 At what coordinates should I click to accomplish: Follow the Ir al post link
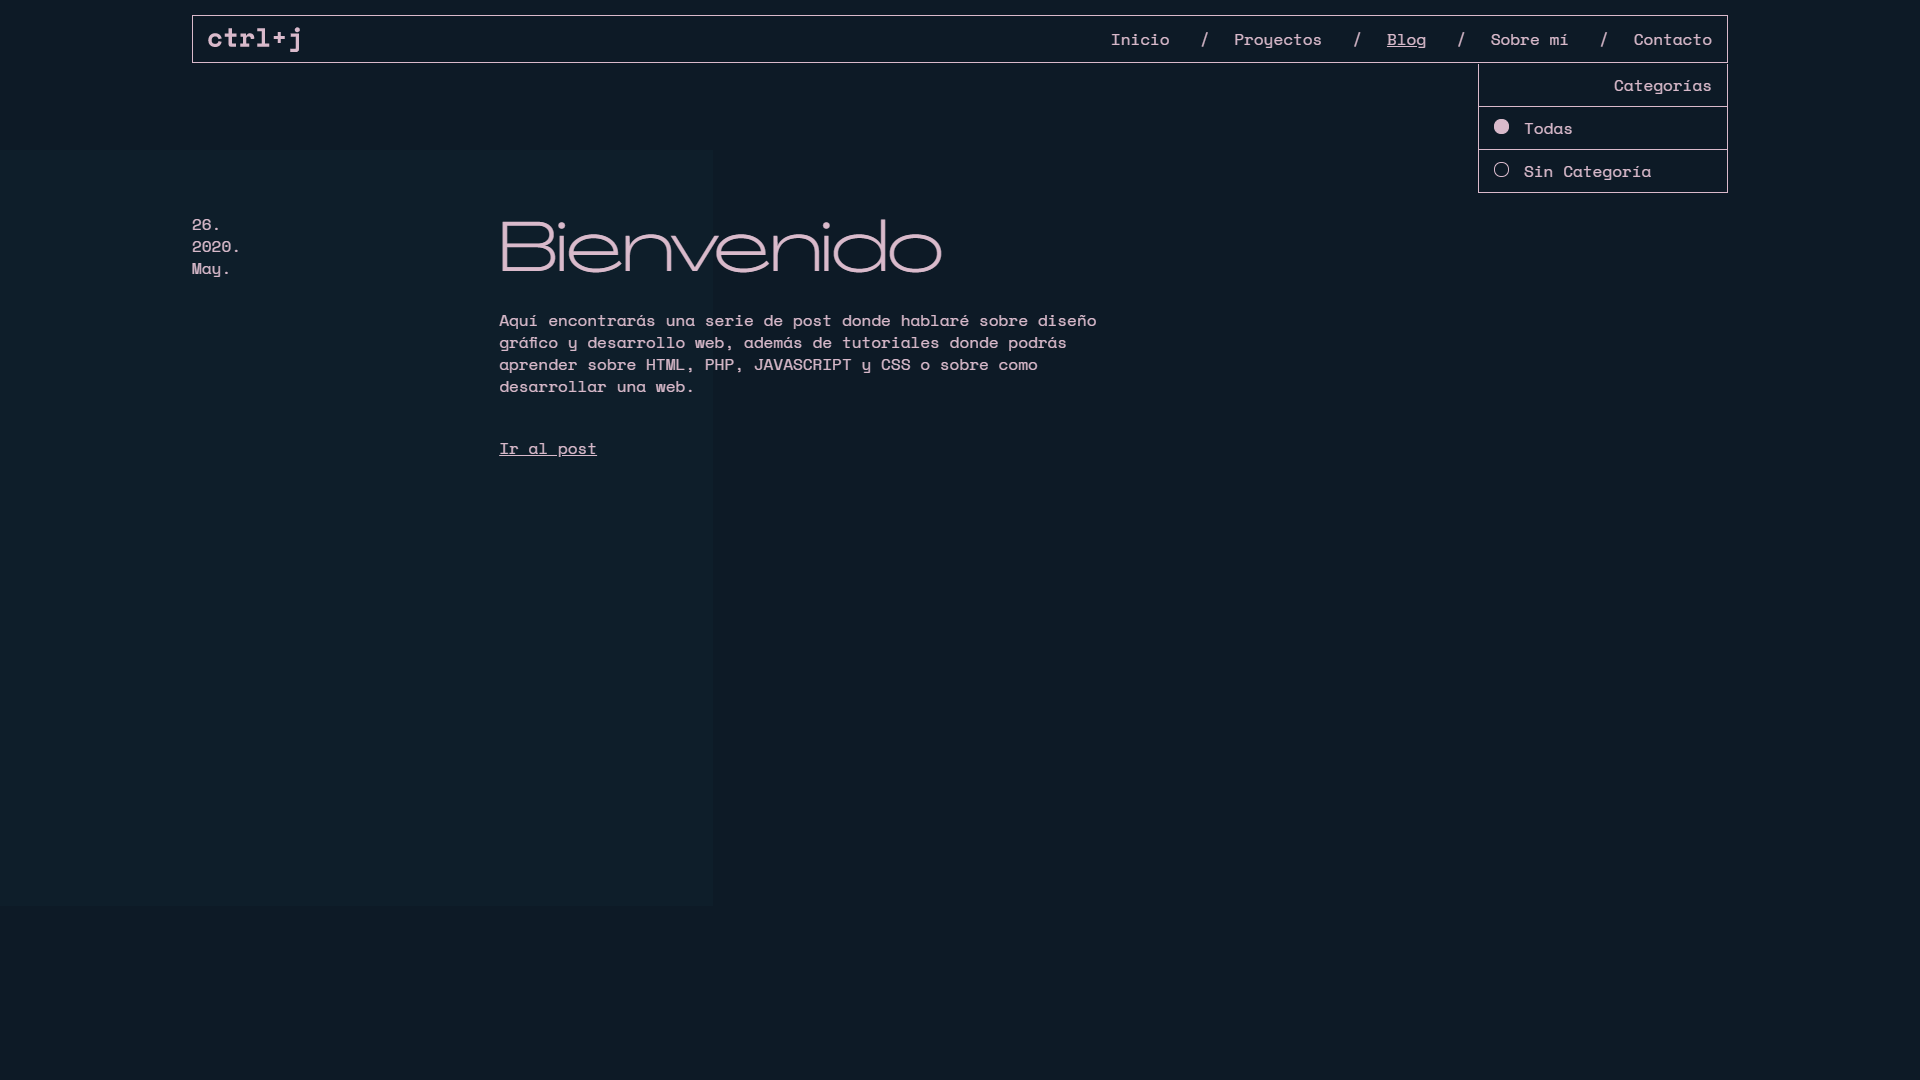pos(547,448)
